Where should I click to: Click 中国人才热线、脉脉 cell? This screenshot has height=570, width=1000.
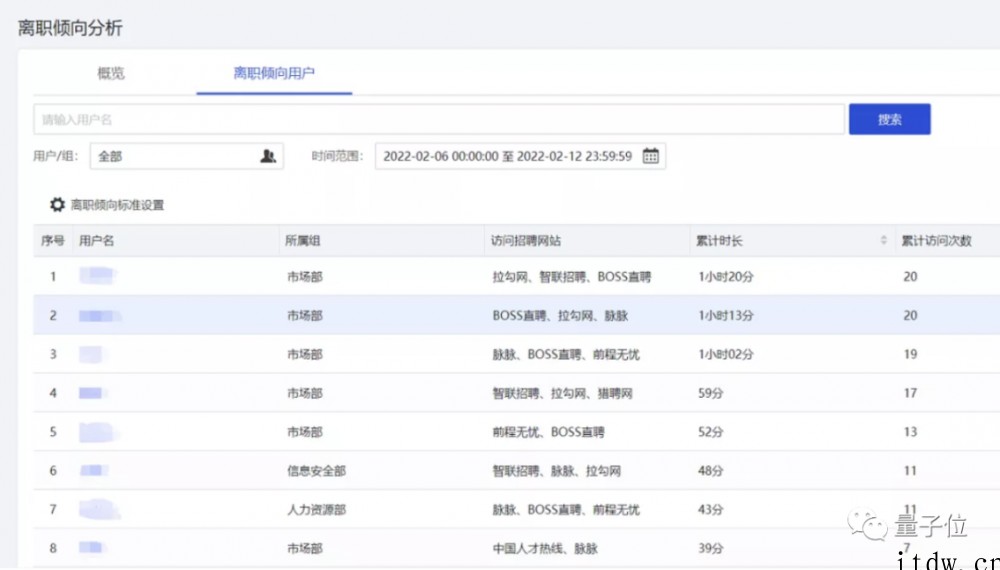point(545,548)
